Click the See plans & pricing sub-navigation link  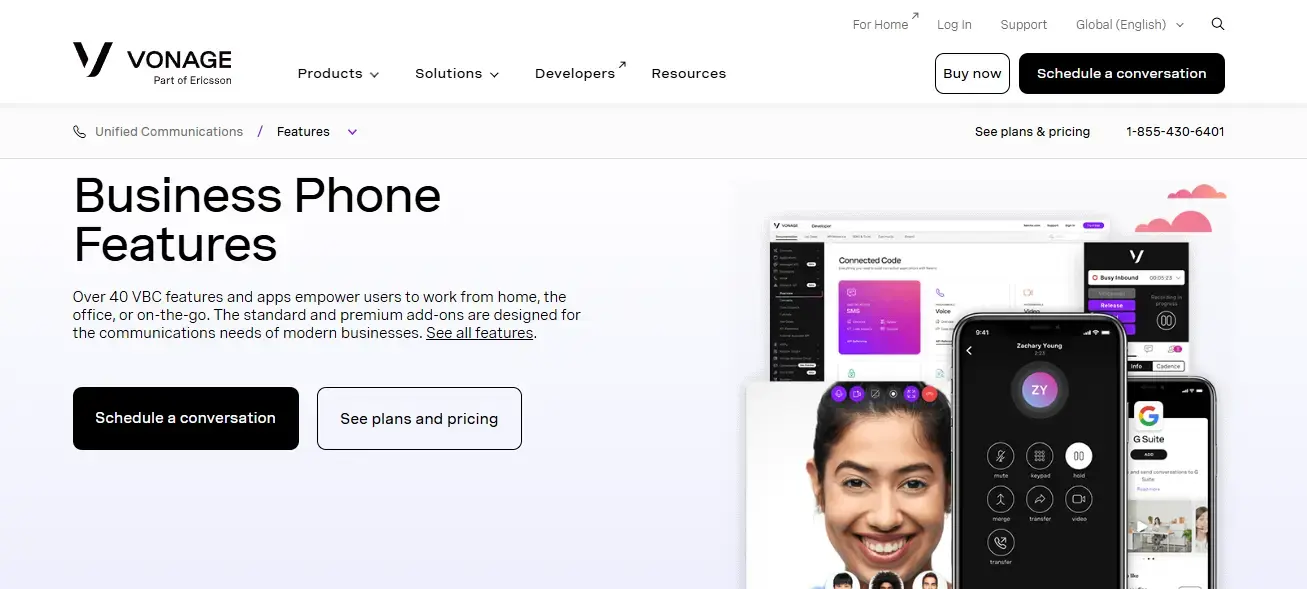coord(1032,132)
